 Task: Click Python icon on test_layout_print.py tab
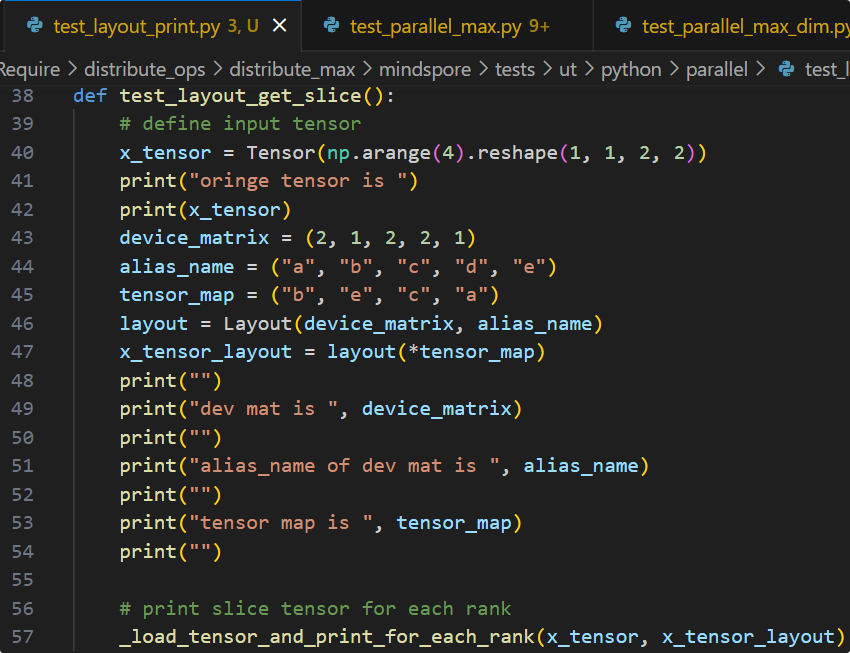click(x=33, y=26)
